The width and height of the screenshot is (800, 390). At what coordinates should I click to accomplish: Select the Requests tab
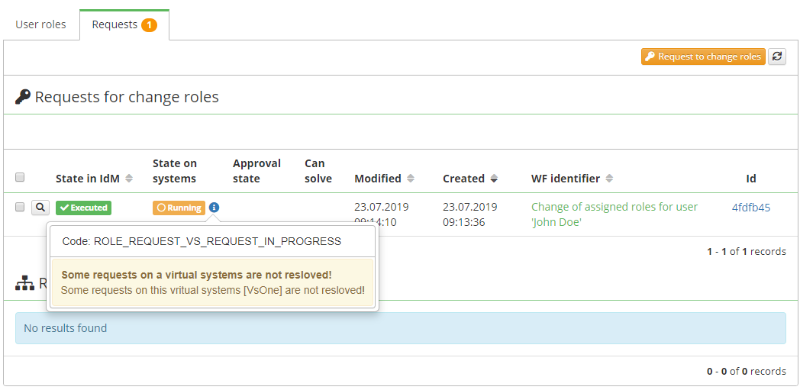124,25
